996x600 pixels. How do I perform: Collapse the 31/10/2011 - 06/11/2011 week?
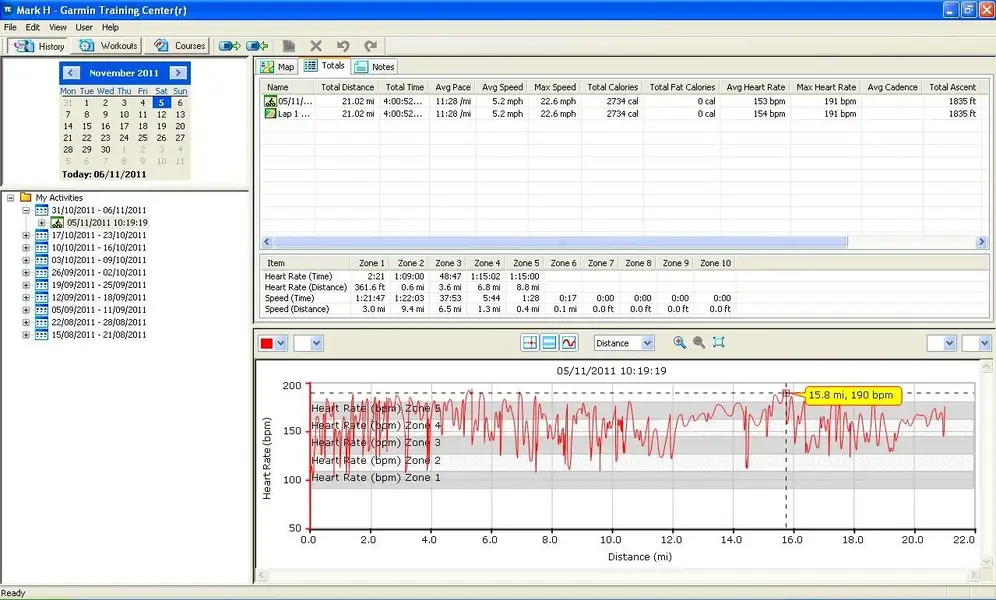26,210
